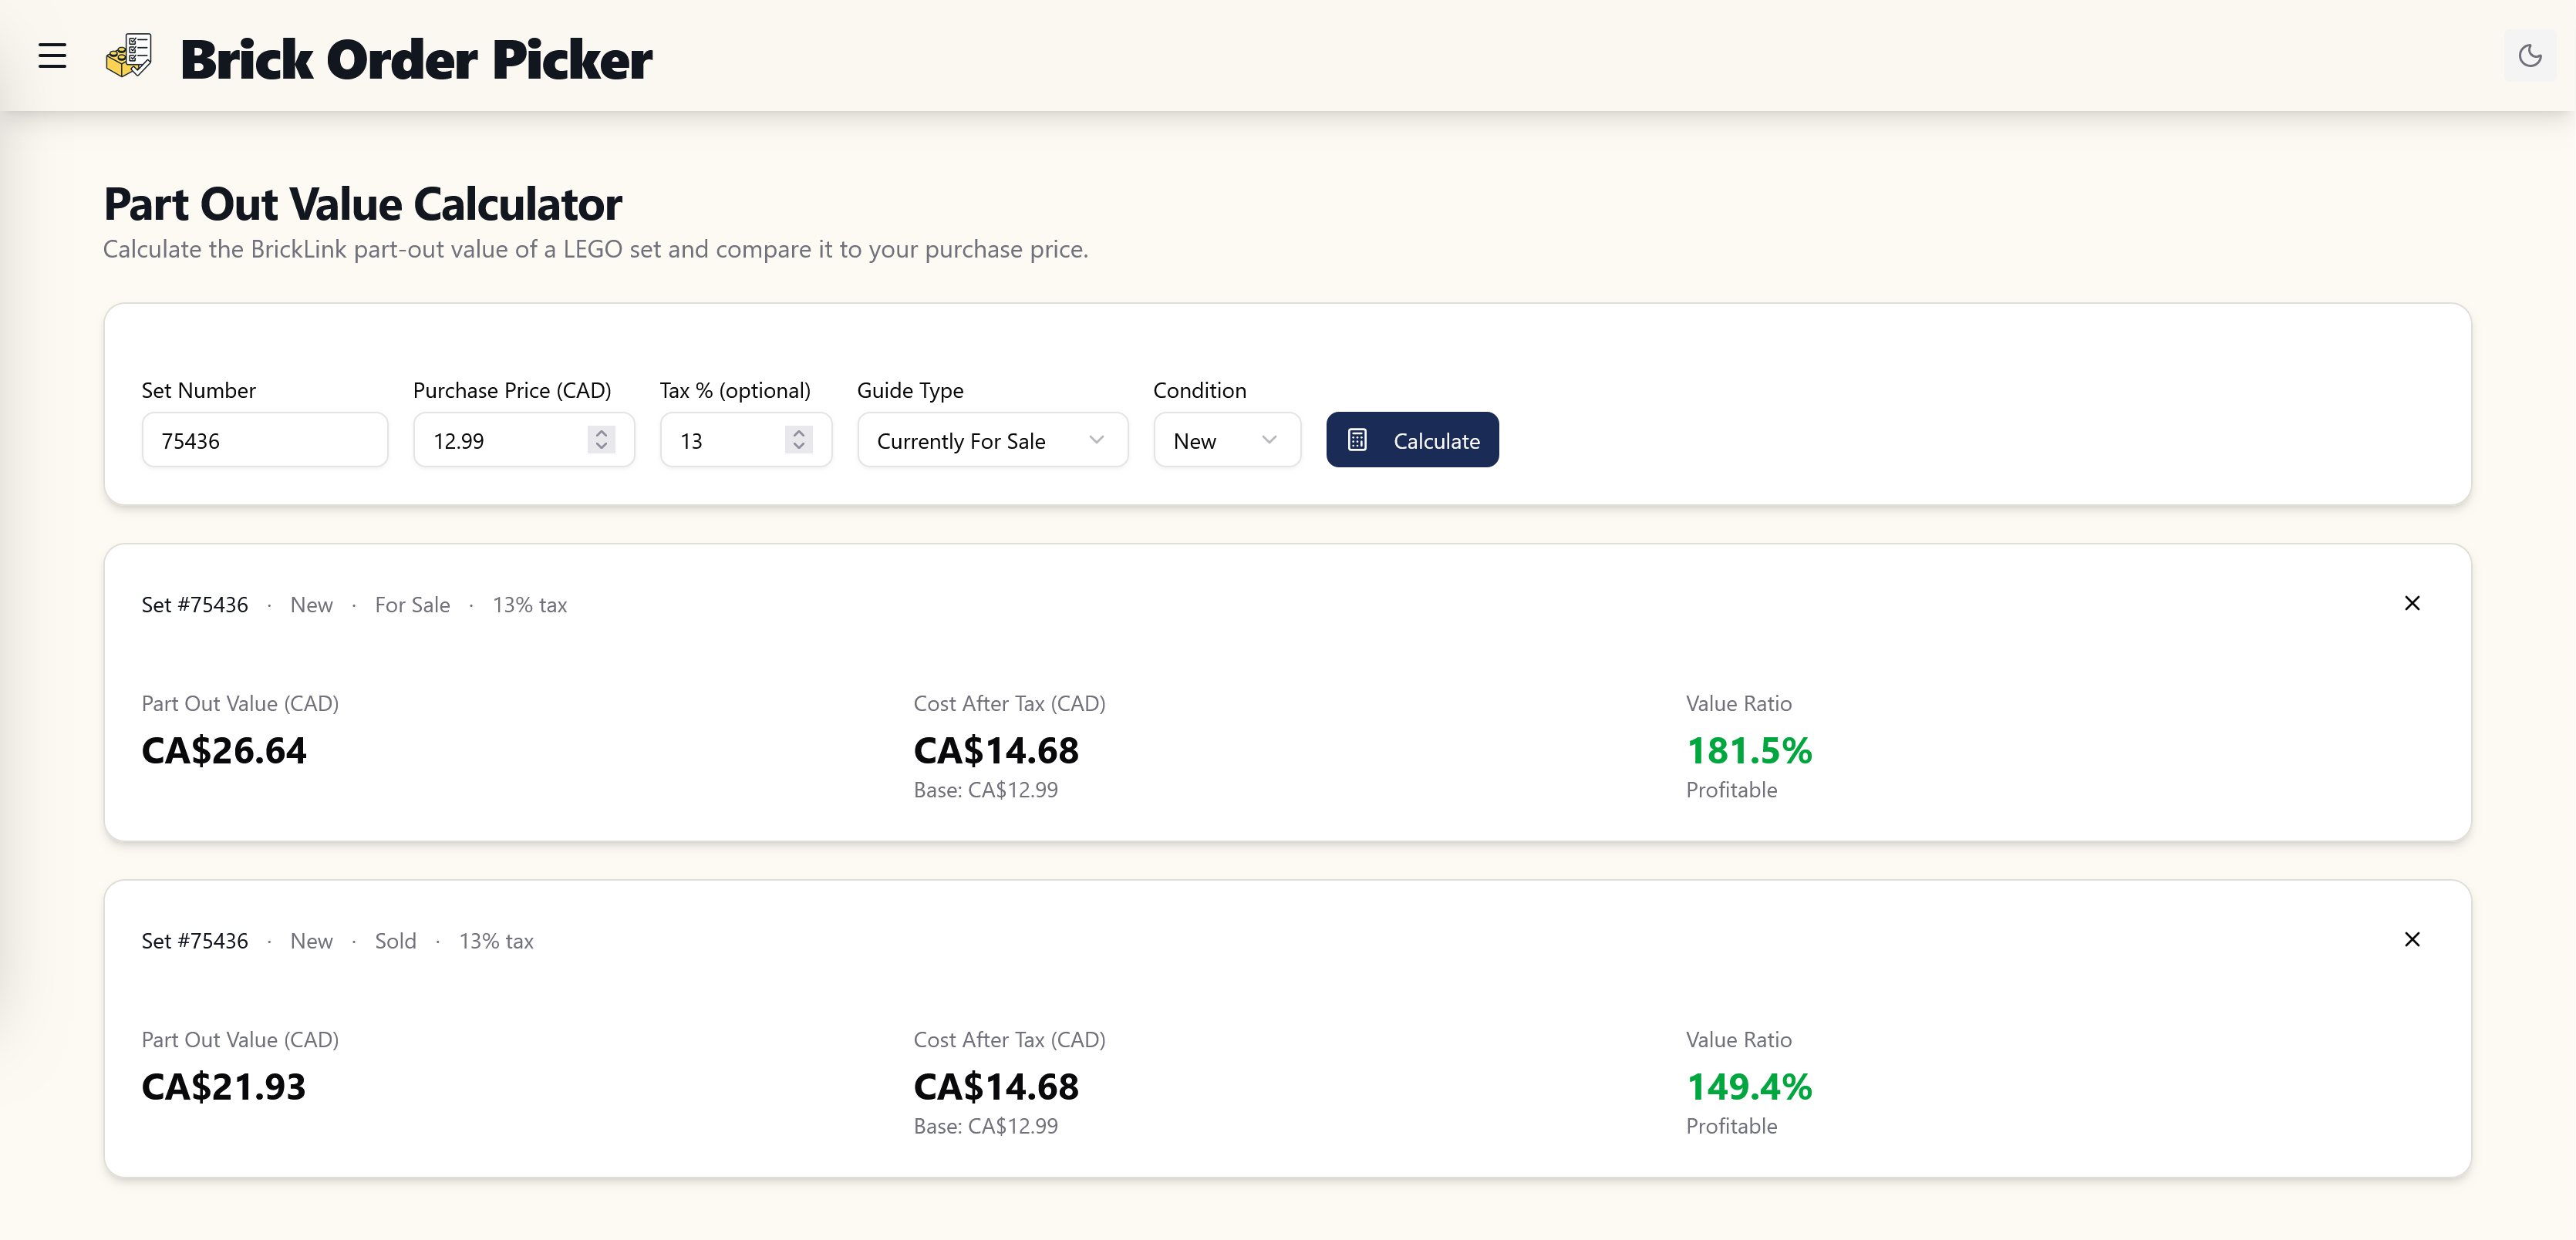
Task: Increase the Purchase Price with the up arrow
Action: pos(601,433)
